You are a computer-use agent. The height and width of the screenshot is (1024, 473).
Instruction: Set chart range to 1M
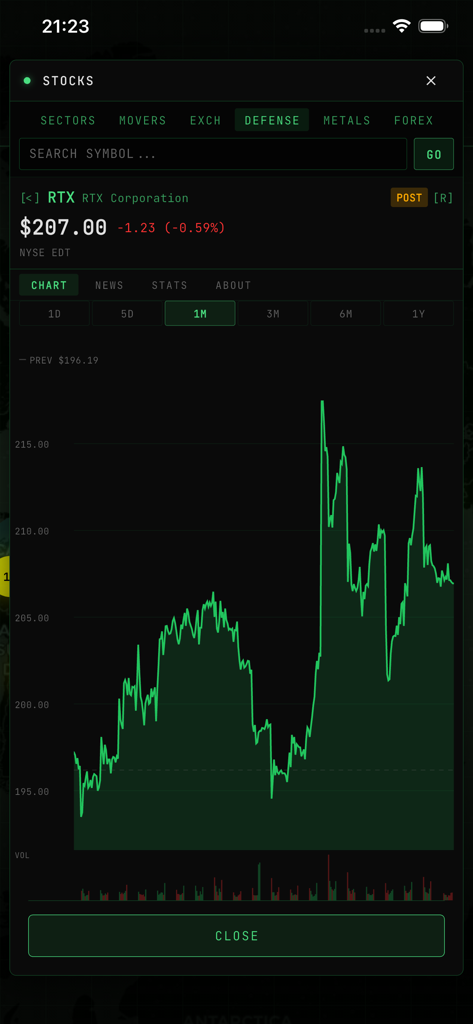tap(200, 313)
